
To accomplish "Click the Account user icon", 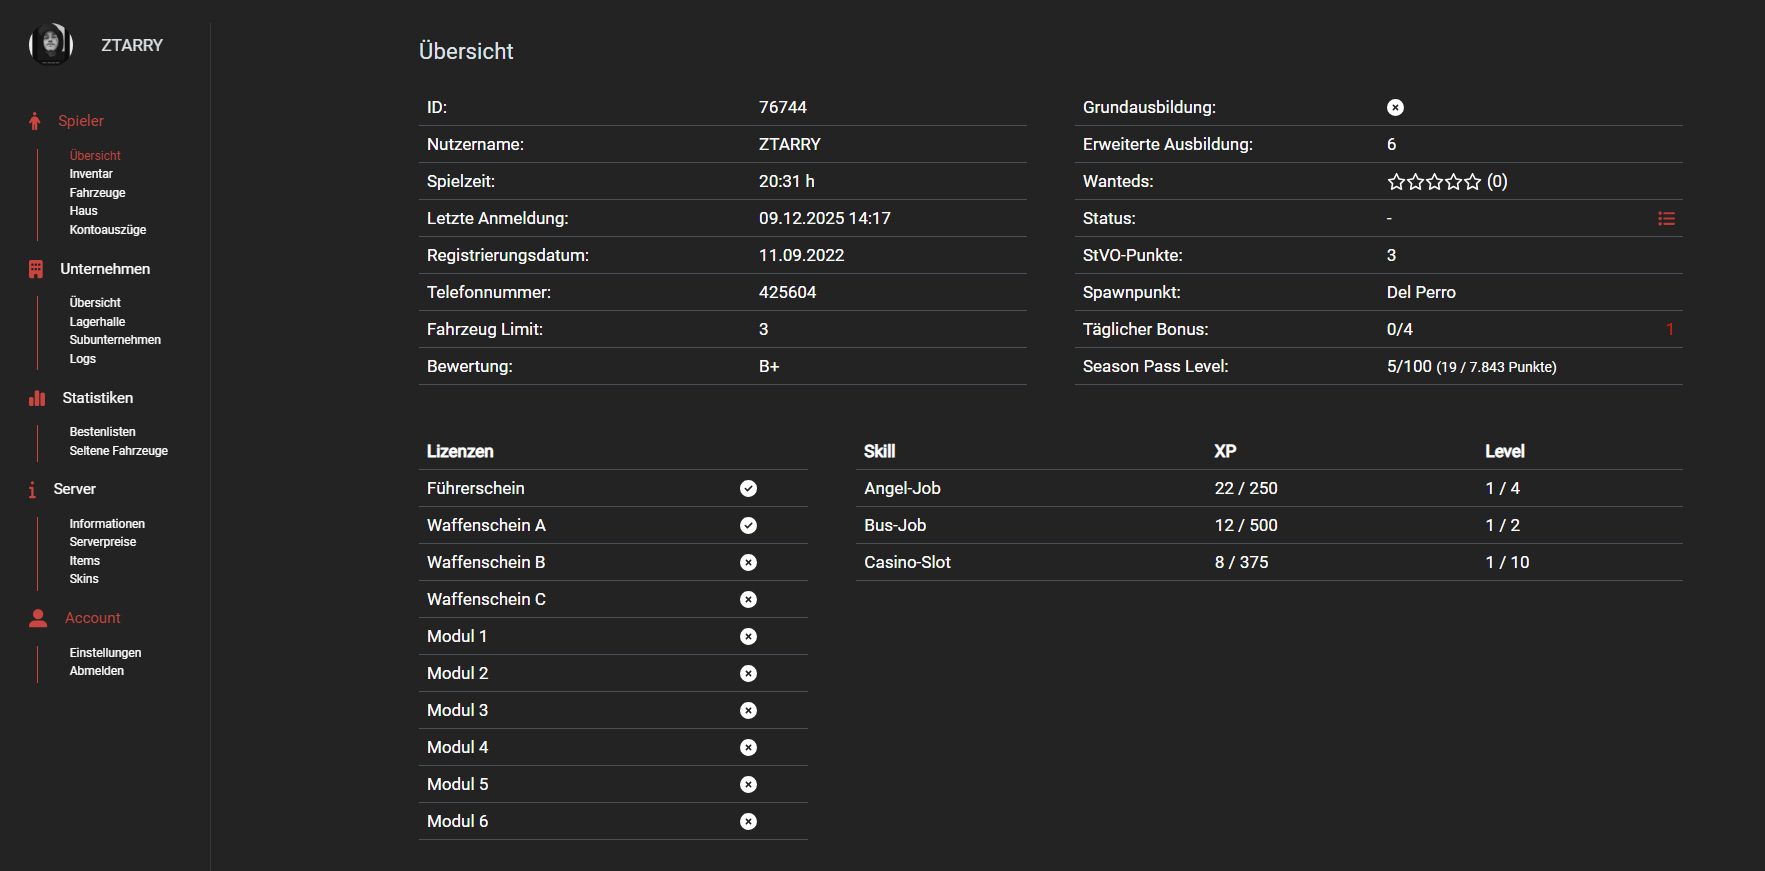I will (x=38, y=618).
